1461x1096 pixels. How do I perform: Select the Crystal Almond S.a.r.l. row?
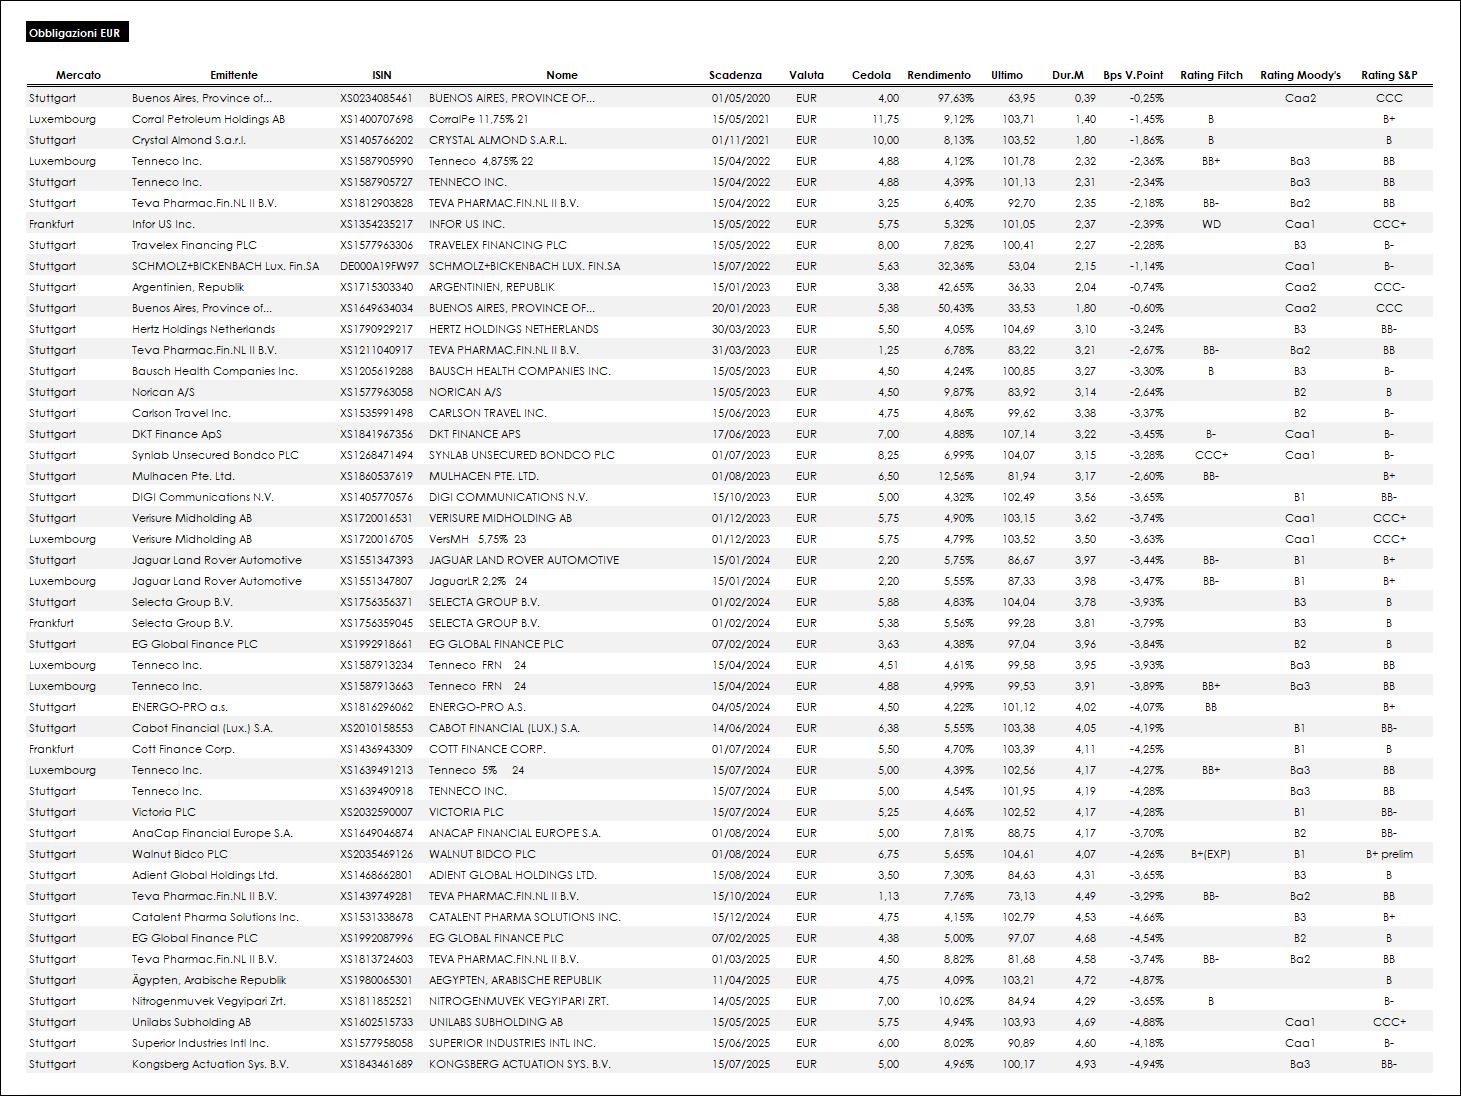(730, 140)
